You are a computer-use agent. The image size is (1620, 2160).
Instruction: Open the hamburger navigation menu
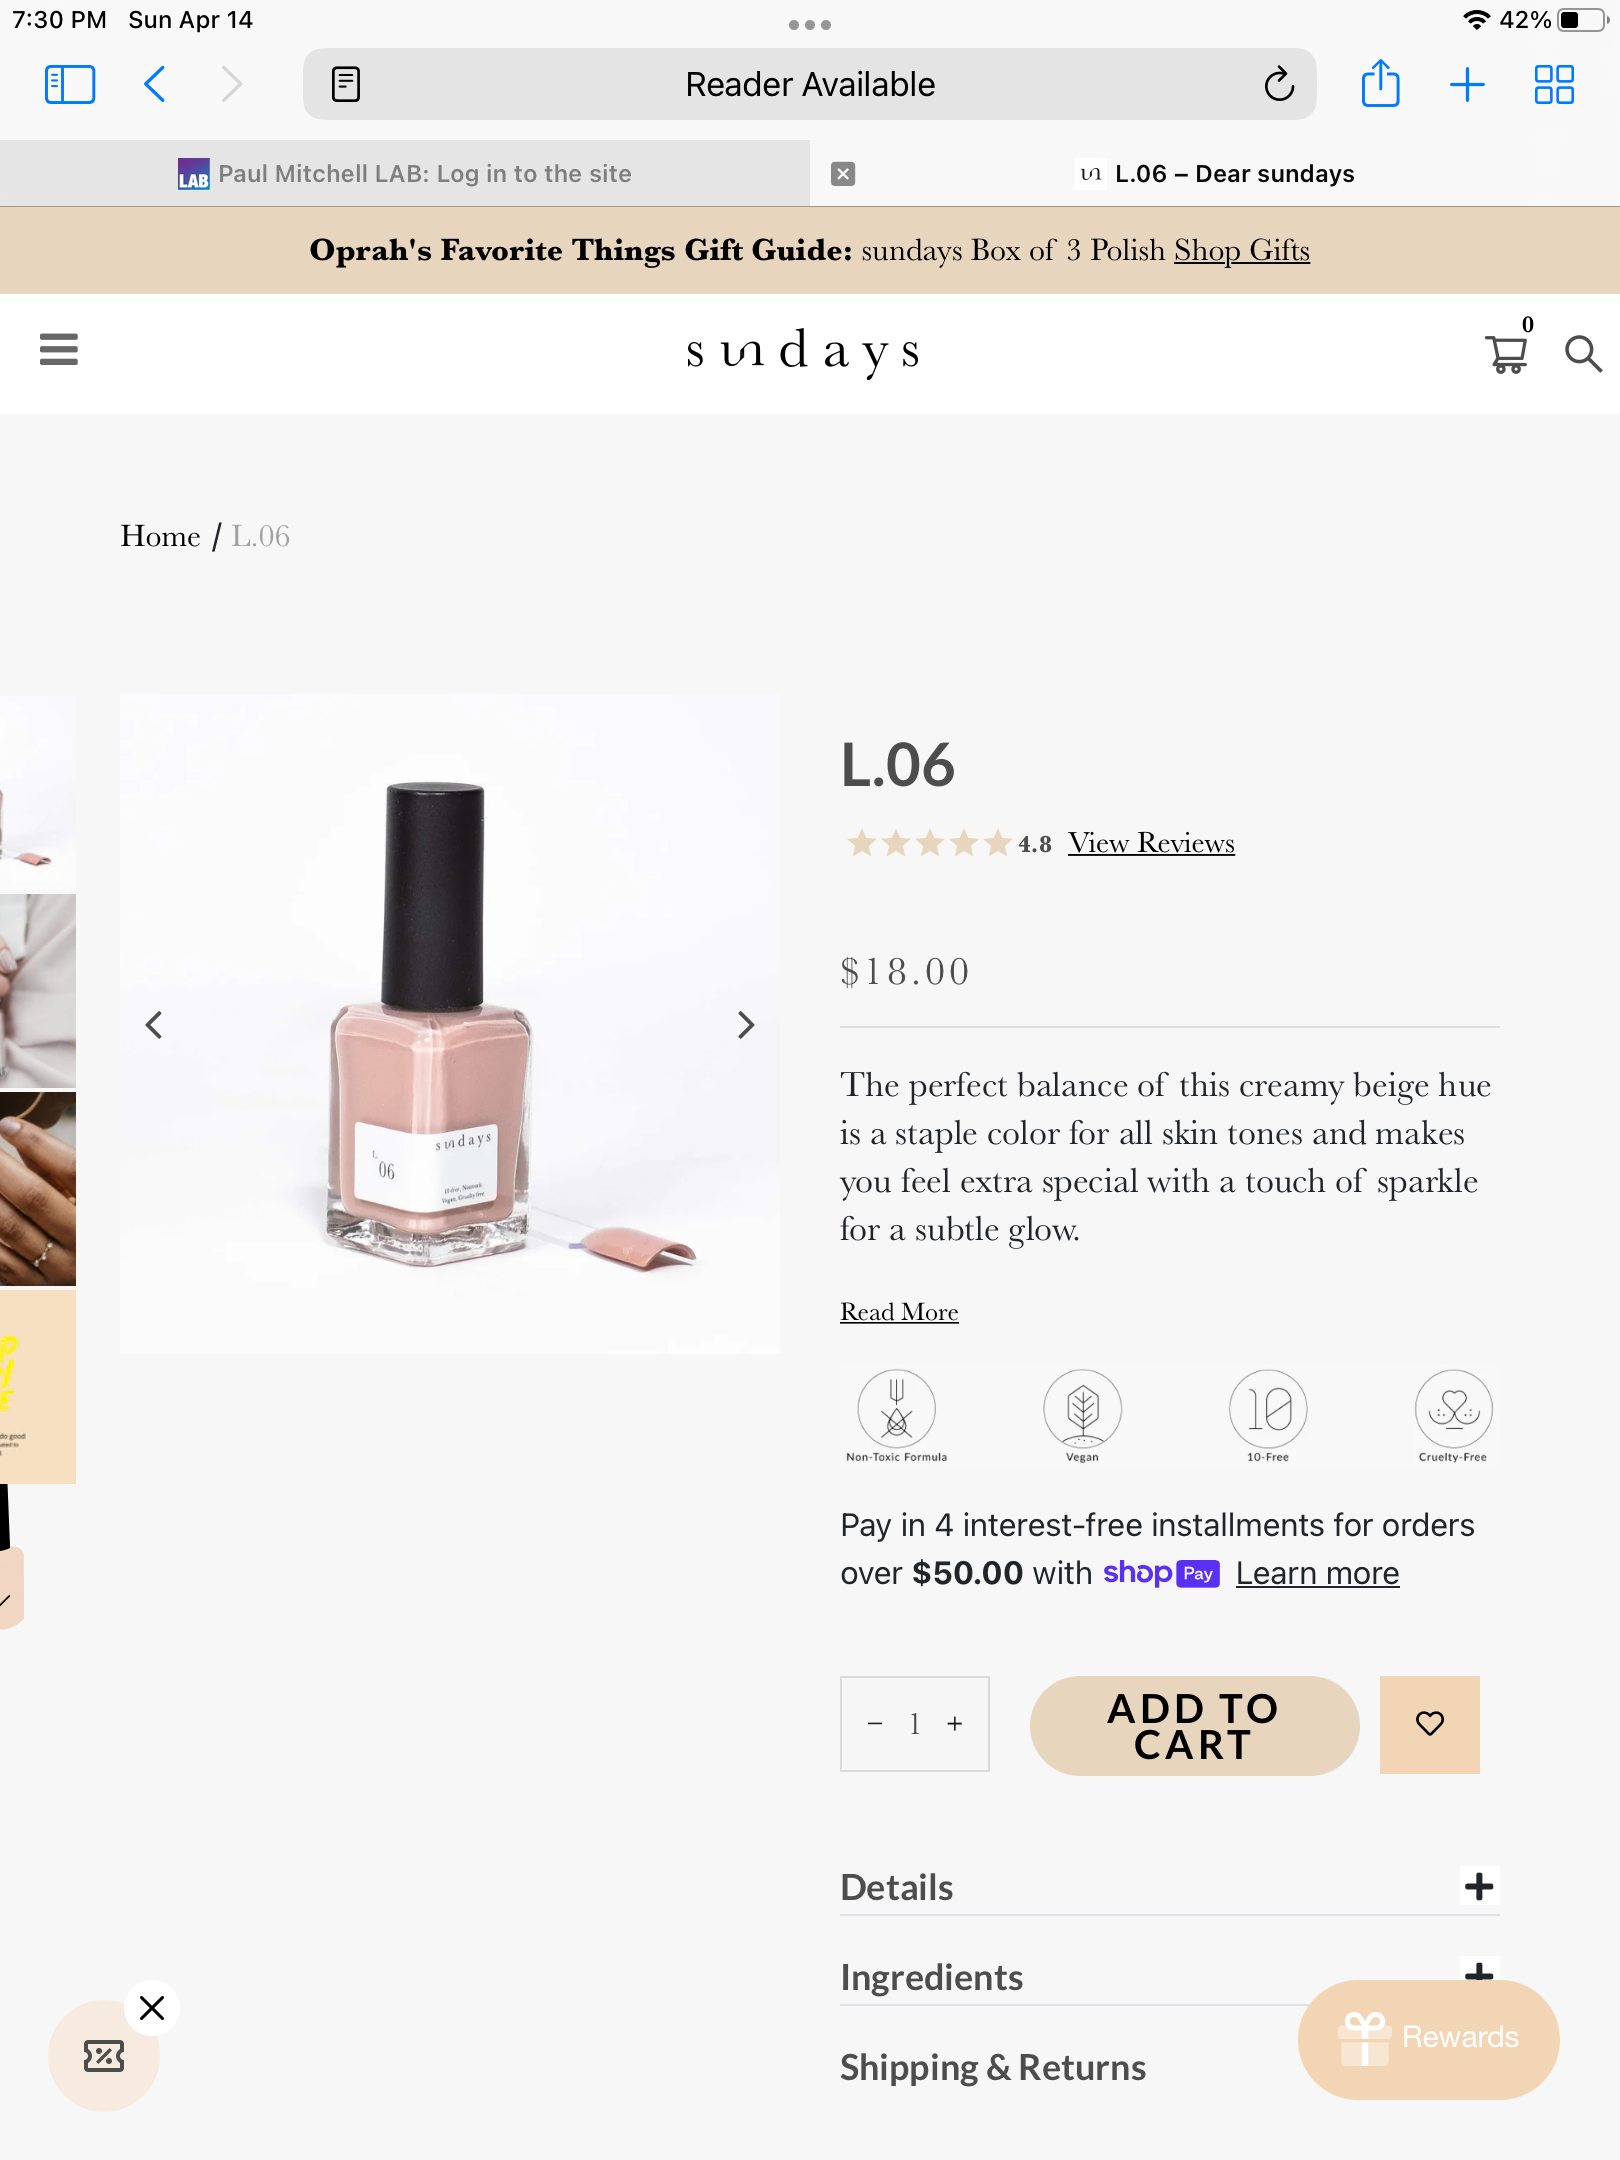click(x=59, y=349)
